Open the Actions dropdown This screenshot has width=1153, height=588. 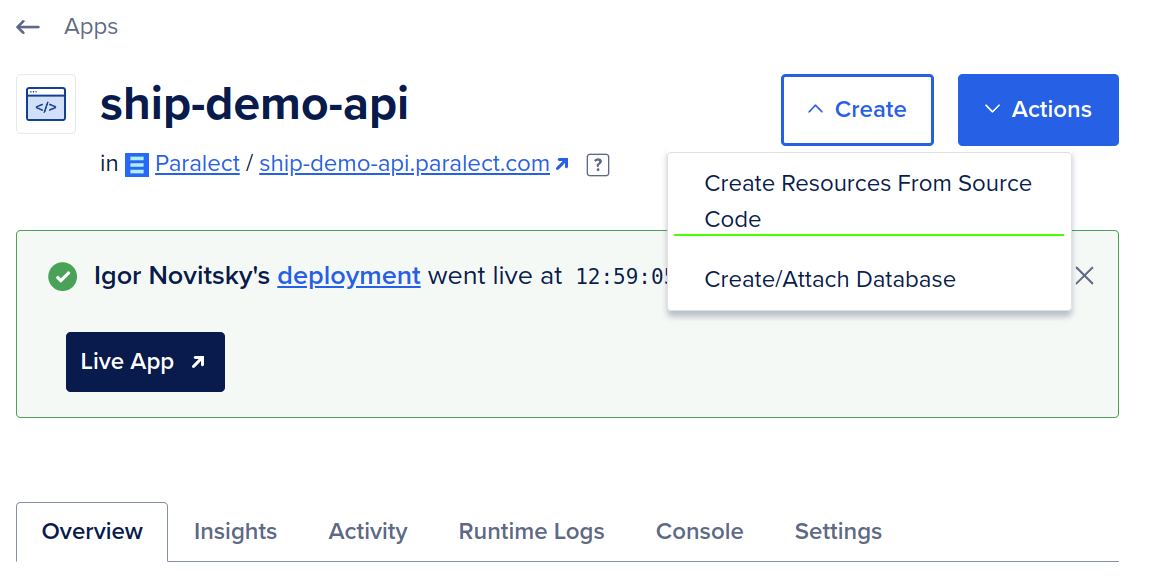click(1038, 109)
